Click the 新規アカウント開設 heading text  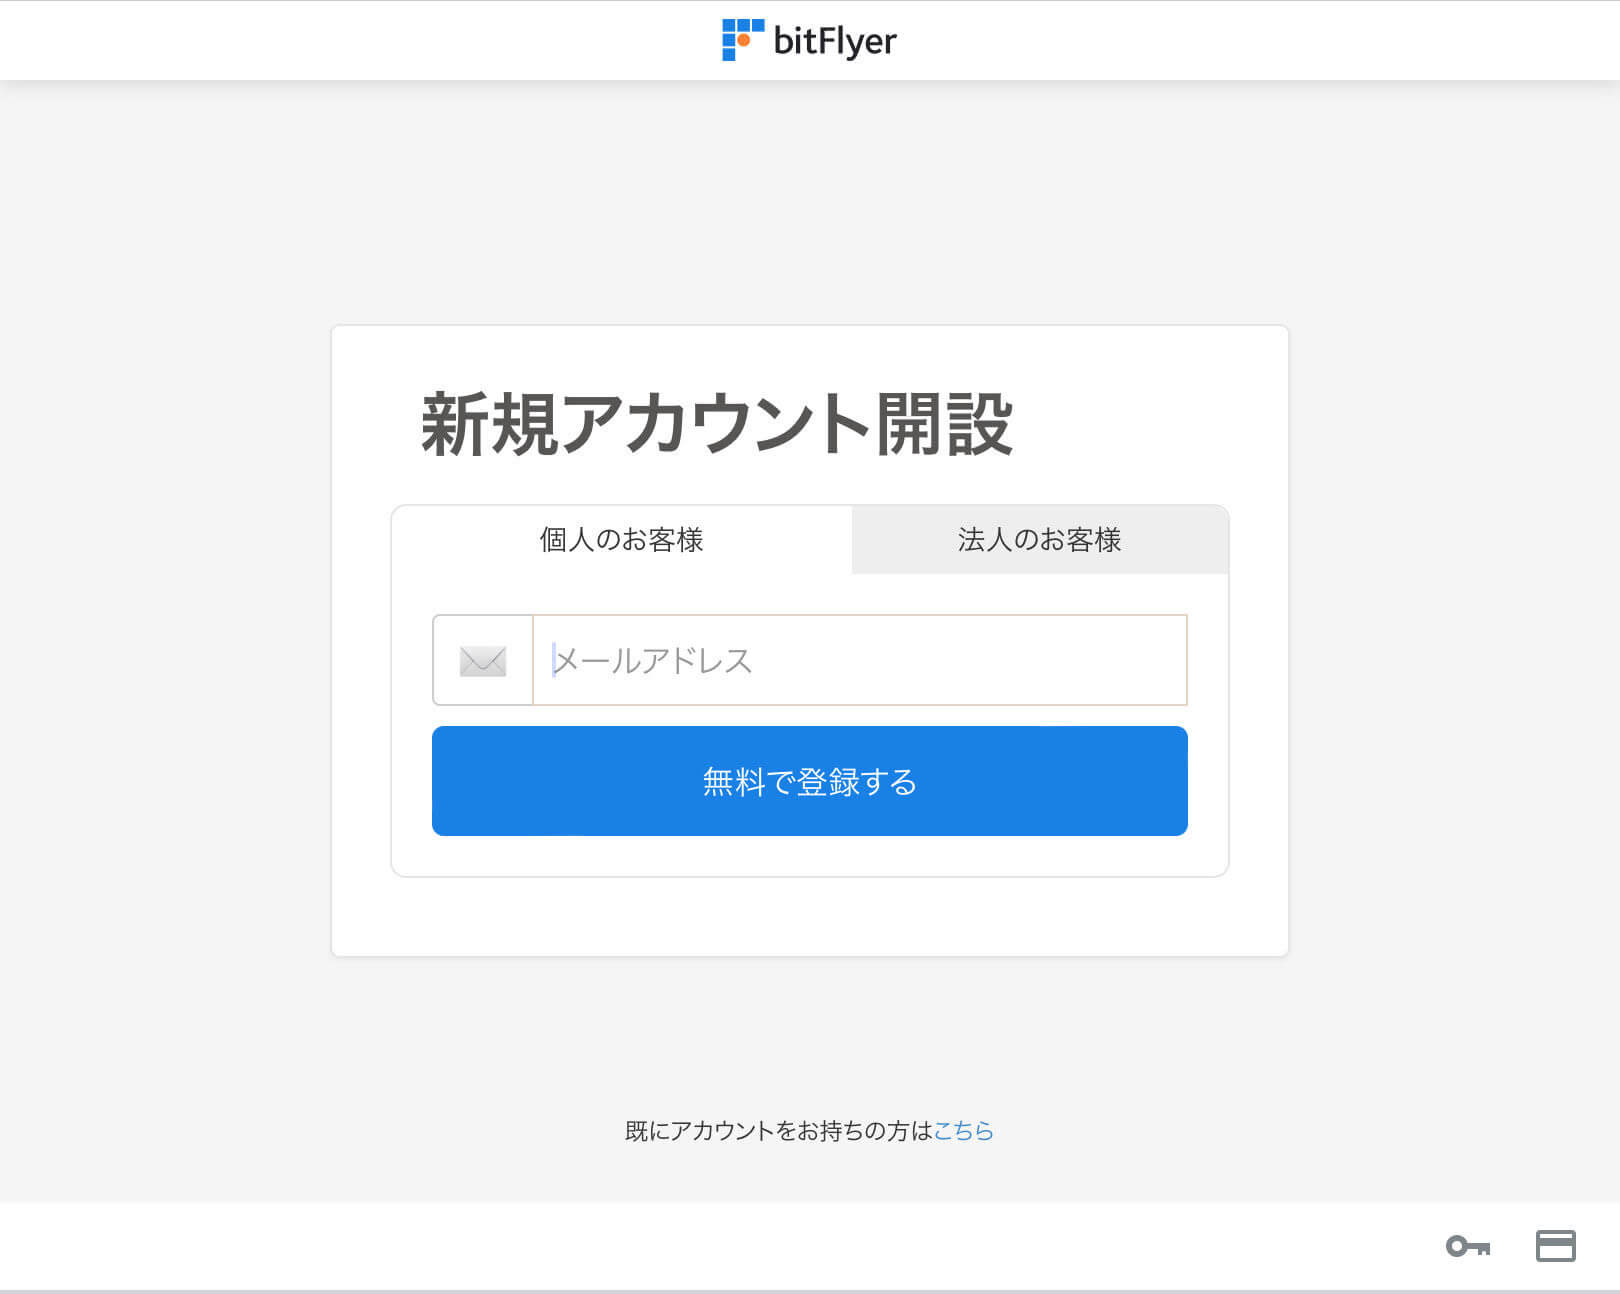(717, 425)
